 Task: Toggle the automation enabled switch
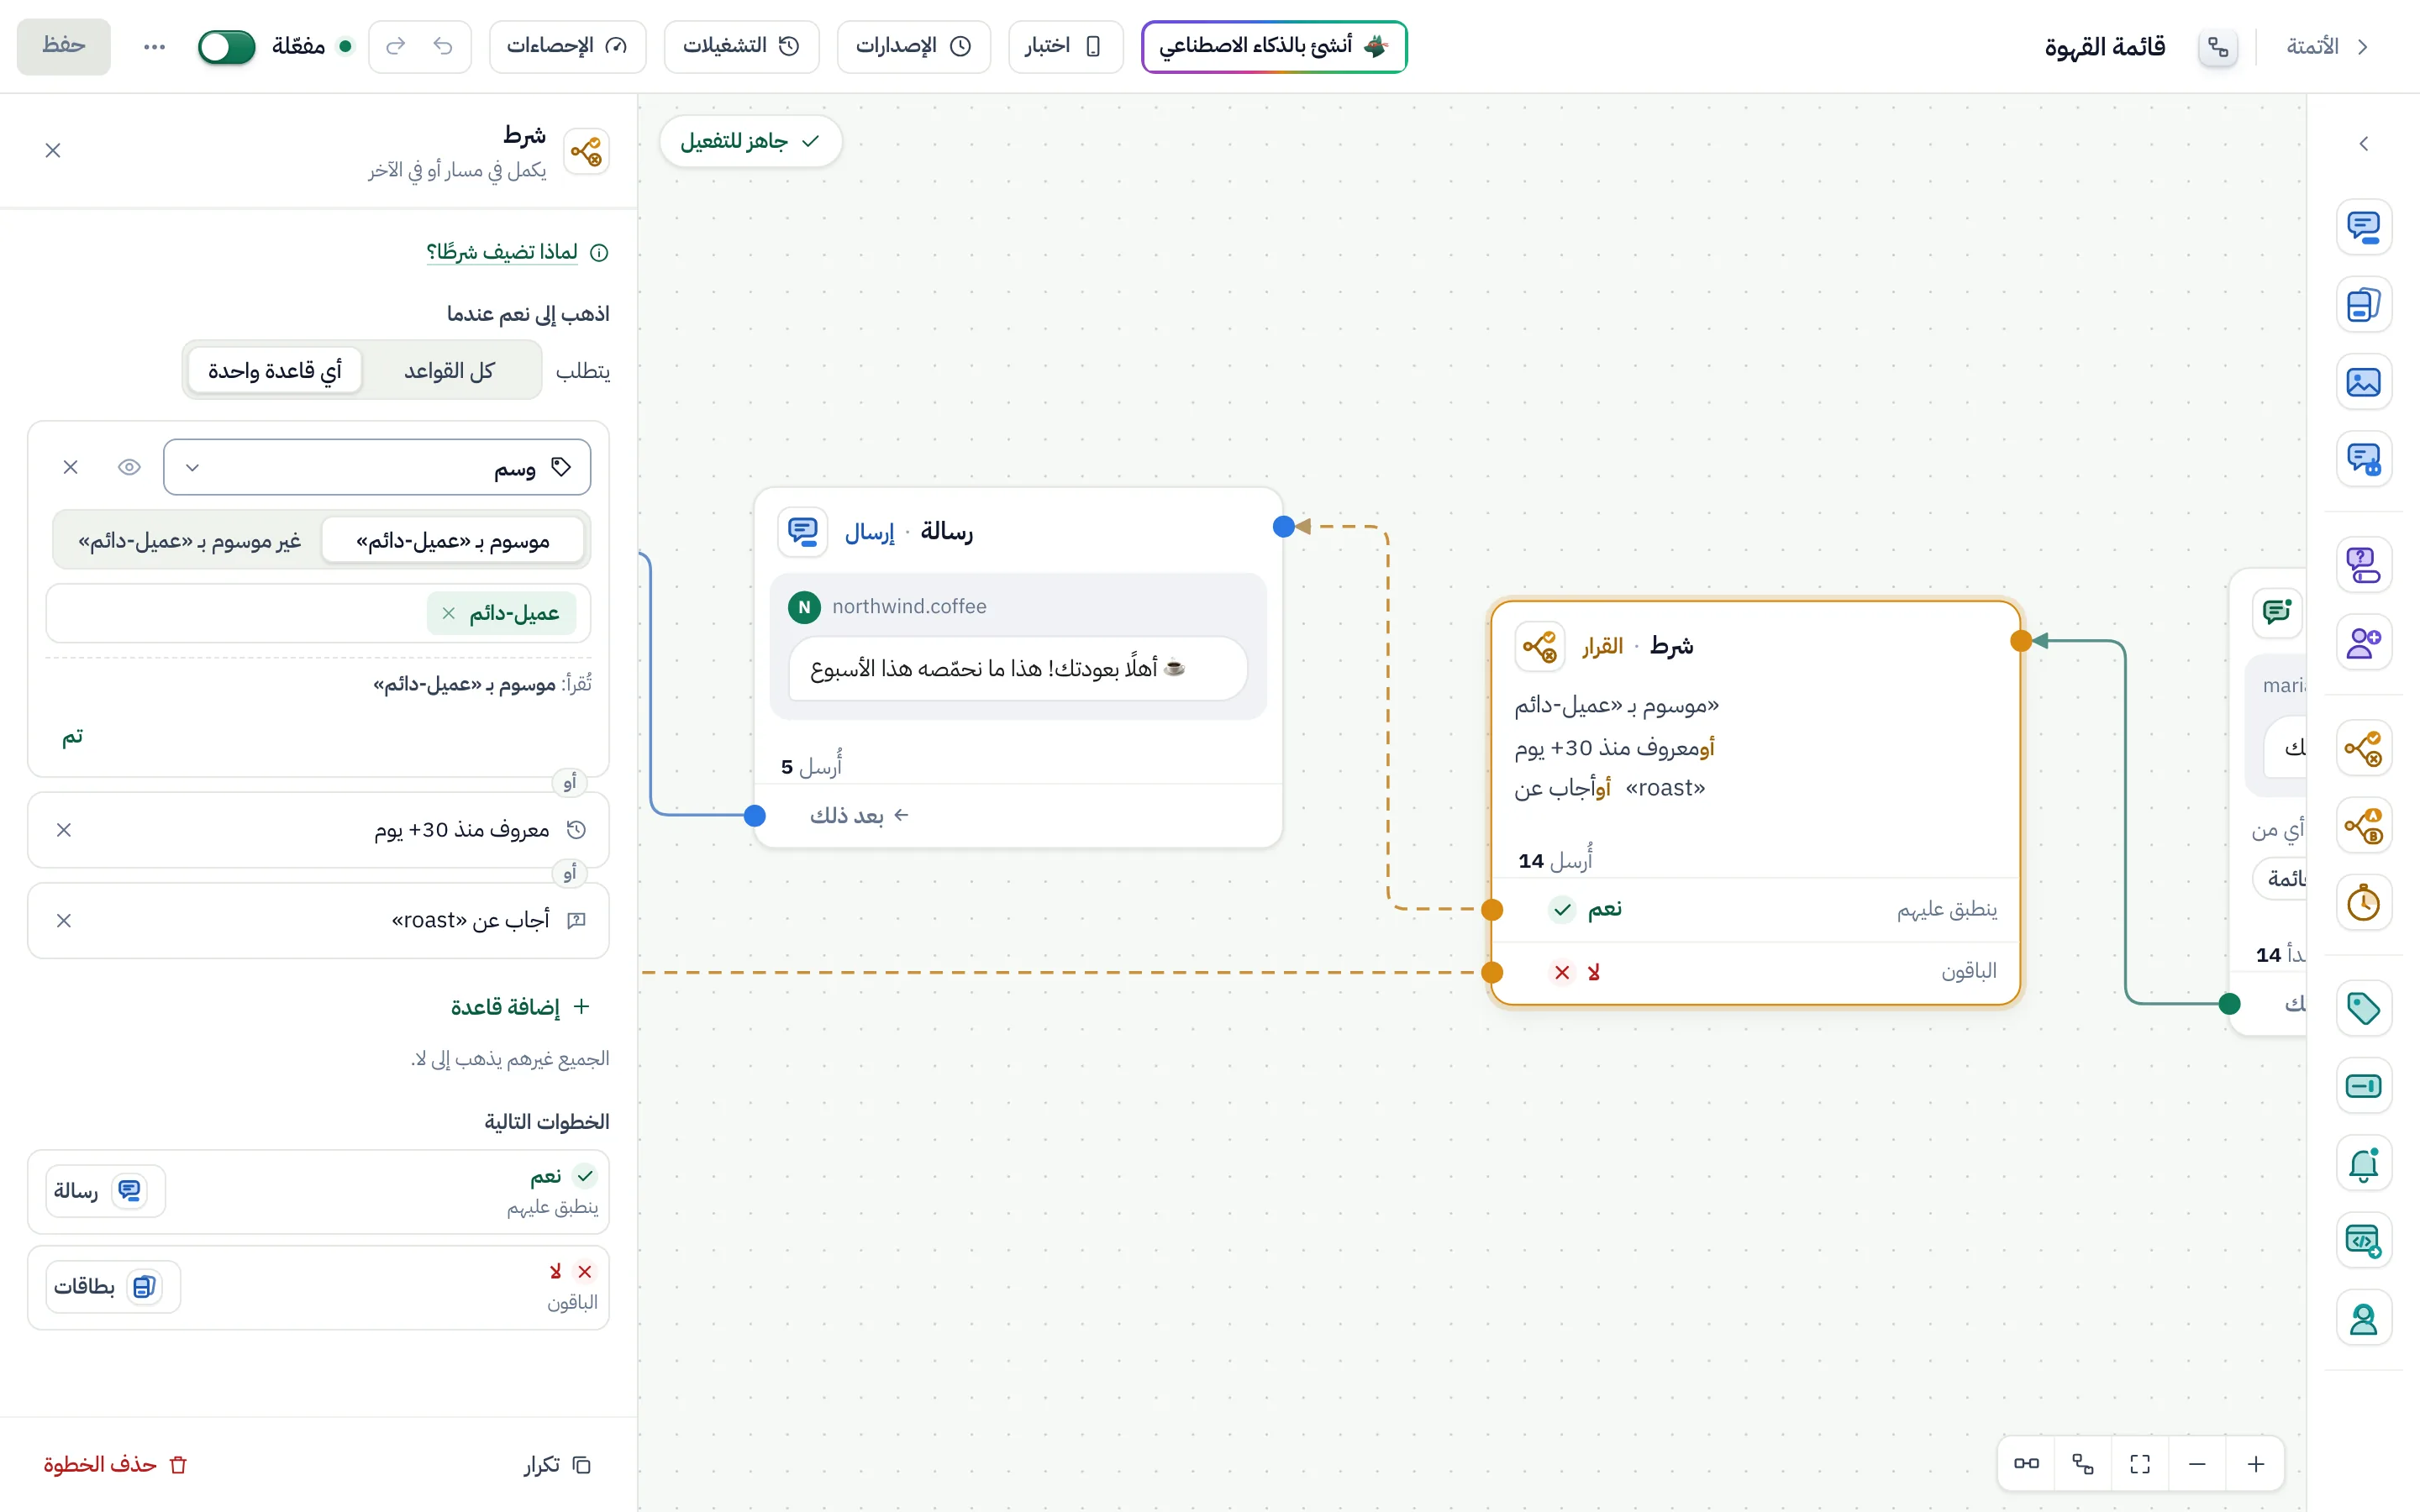pos(227,46)
